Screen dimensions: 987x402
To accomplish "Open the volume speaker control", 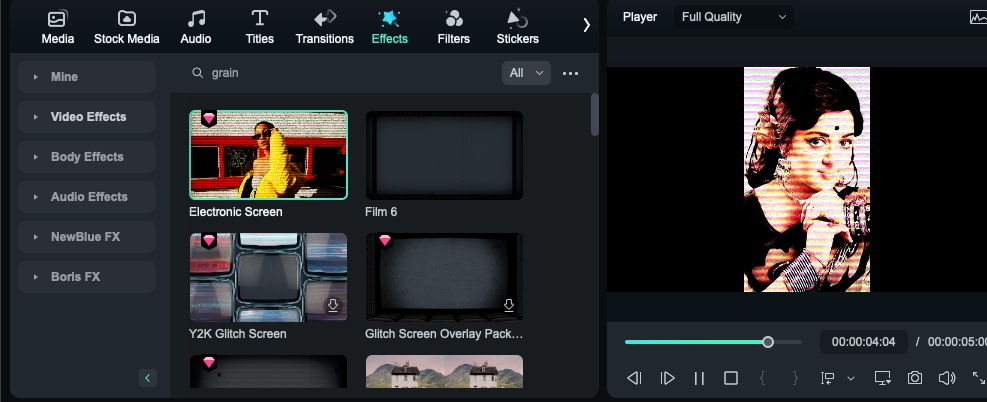I will pos(947,378).
